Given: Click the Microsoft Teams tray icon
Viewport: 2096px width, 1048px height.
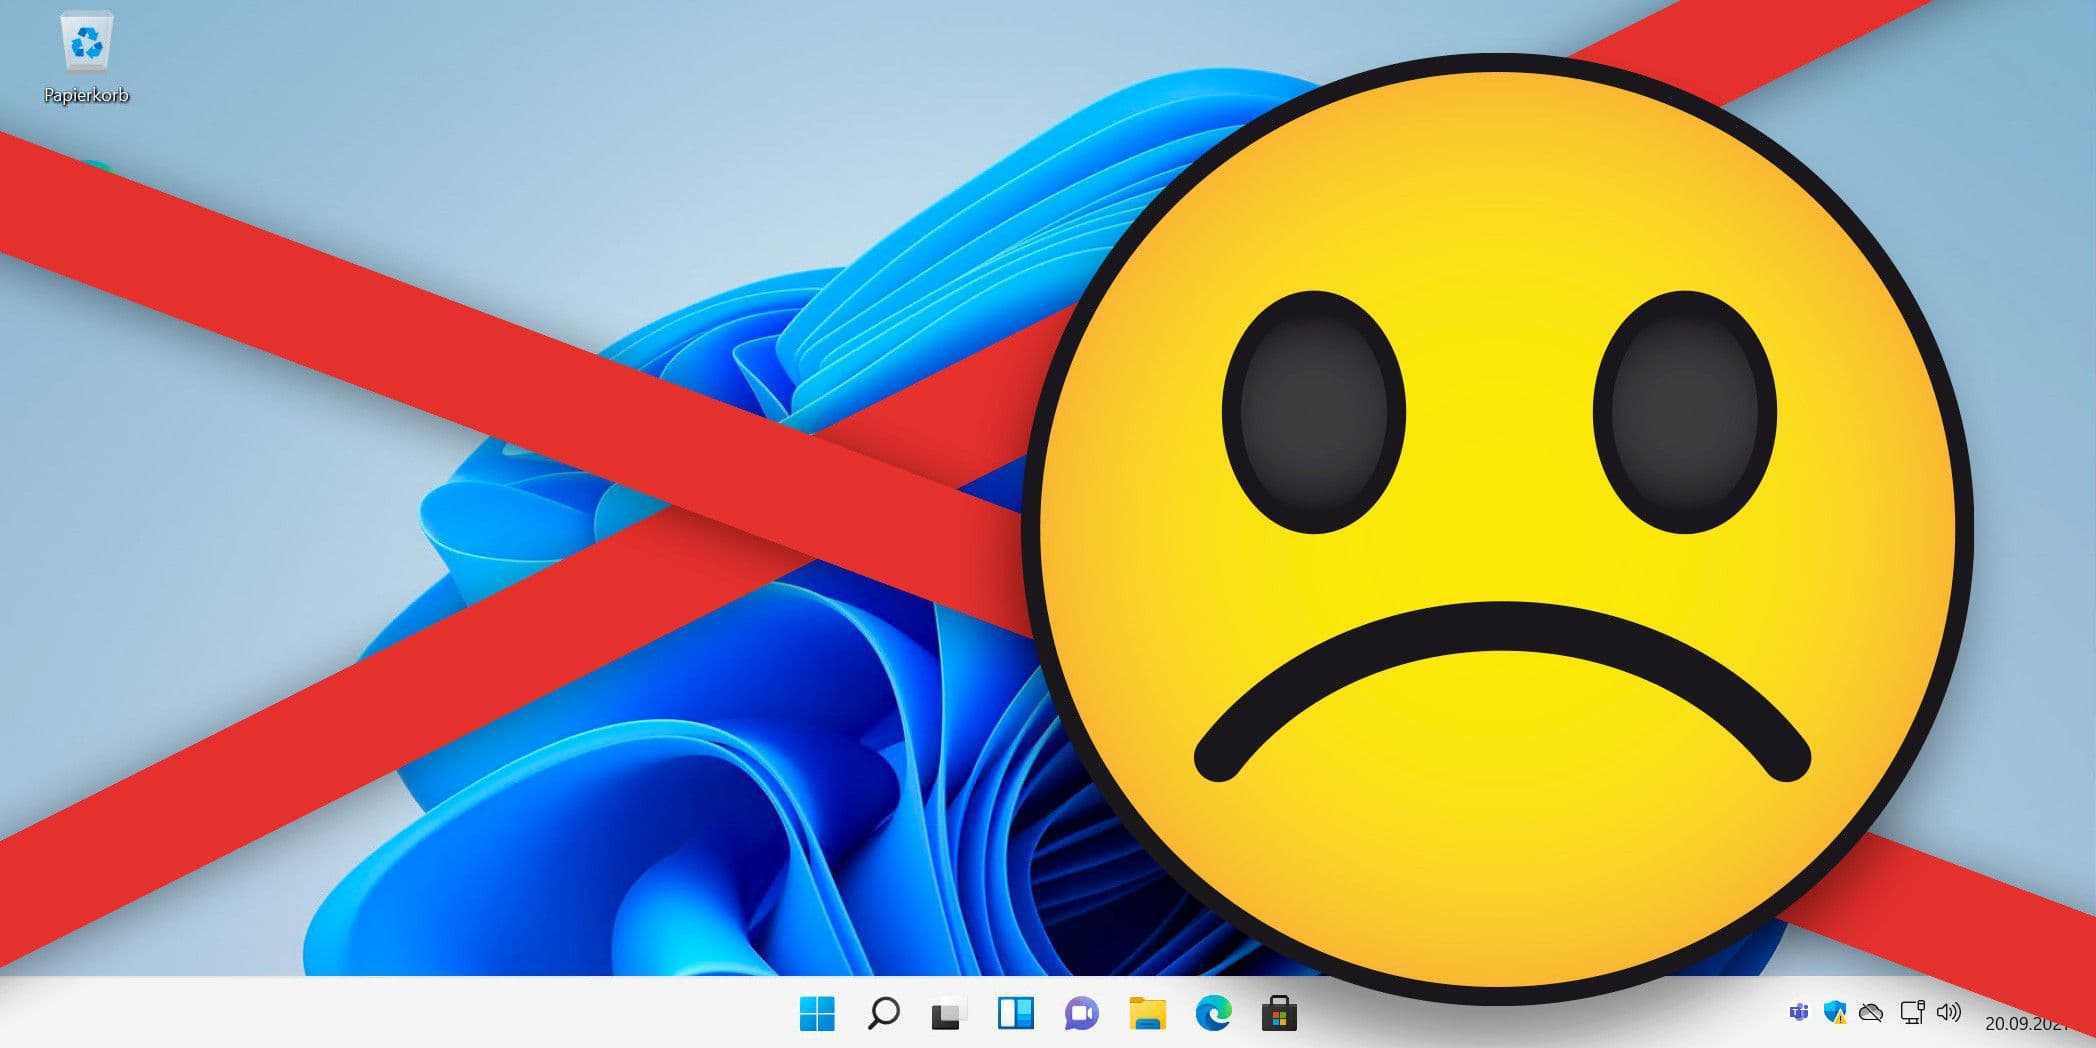Looking at the screenshot, I should (x=1798, y=1013).
